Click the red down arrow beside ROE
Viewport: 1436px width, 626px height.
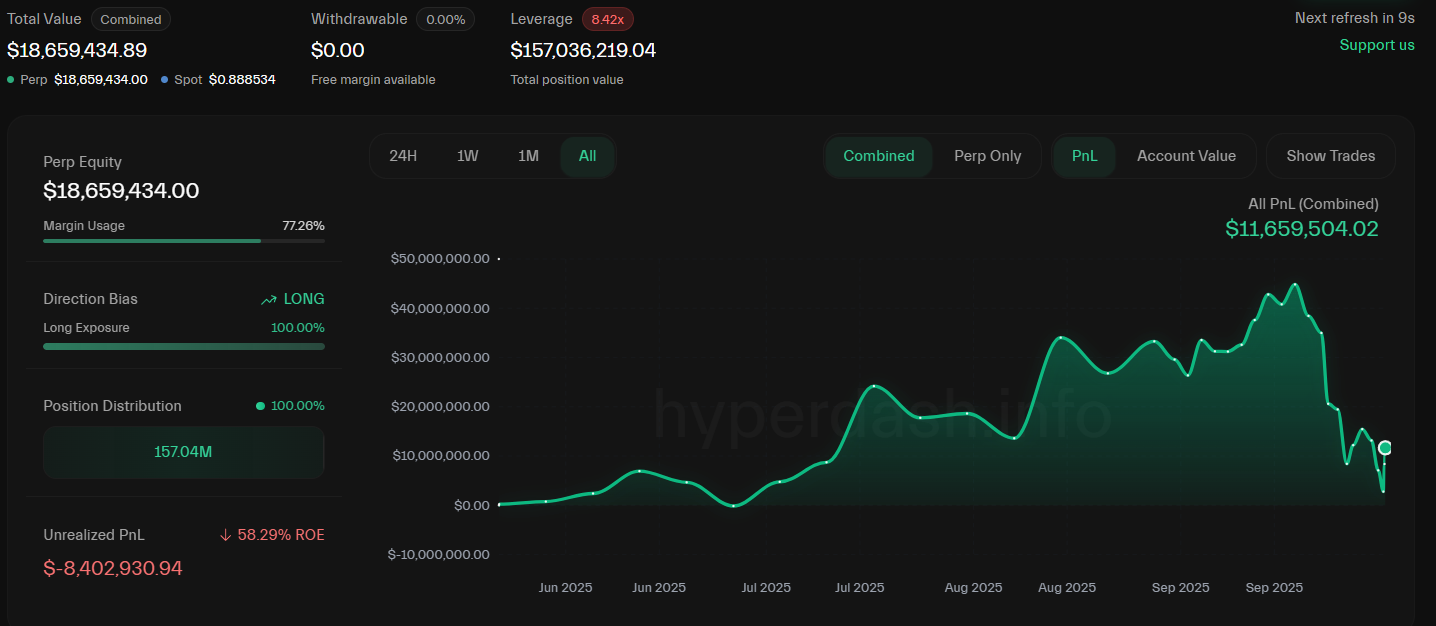pos(225,535)
